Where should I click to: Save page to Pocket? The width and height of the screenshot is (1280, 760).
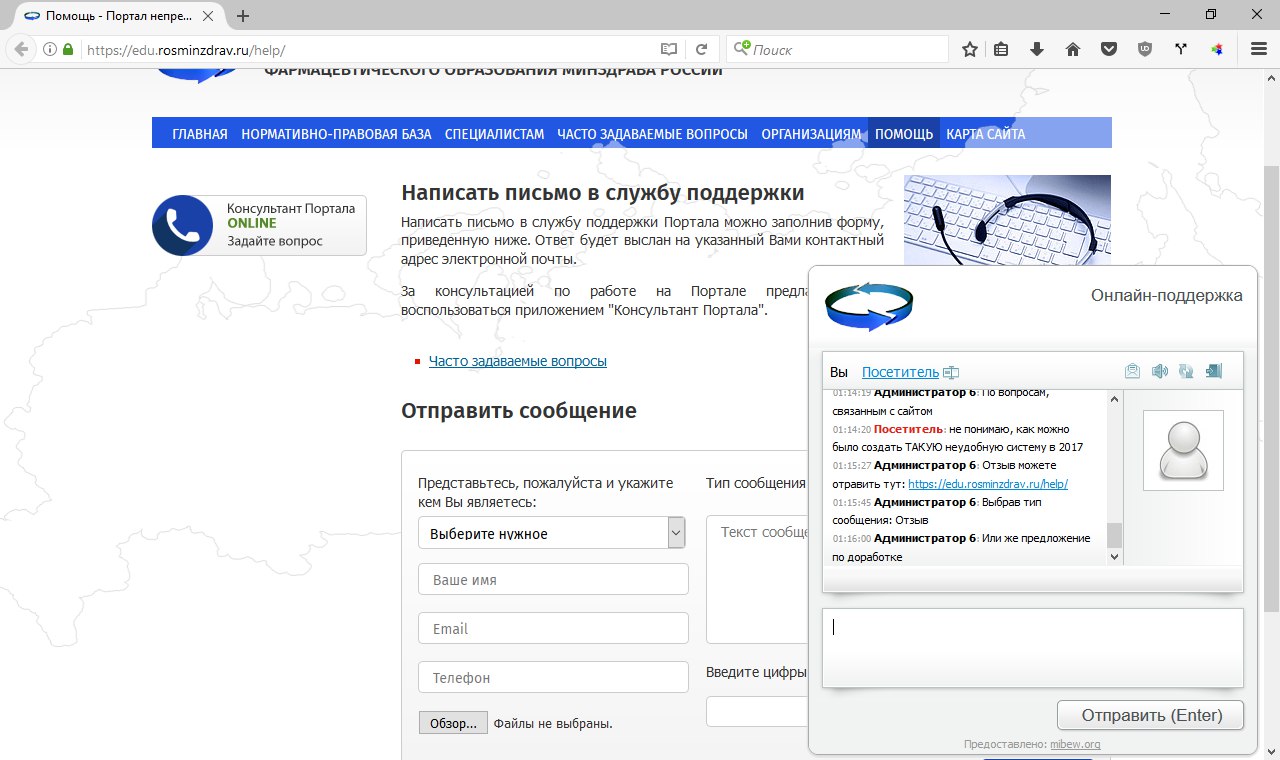click(1109, 49)
